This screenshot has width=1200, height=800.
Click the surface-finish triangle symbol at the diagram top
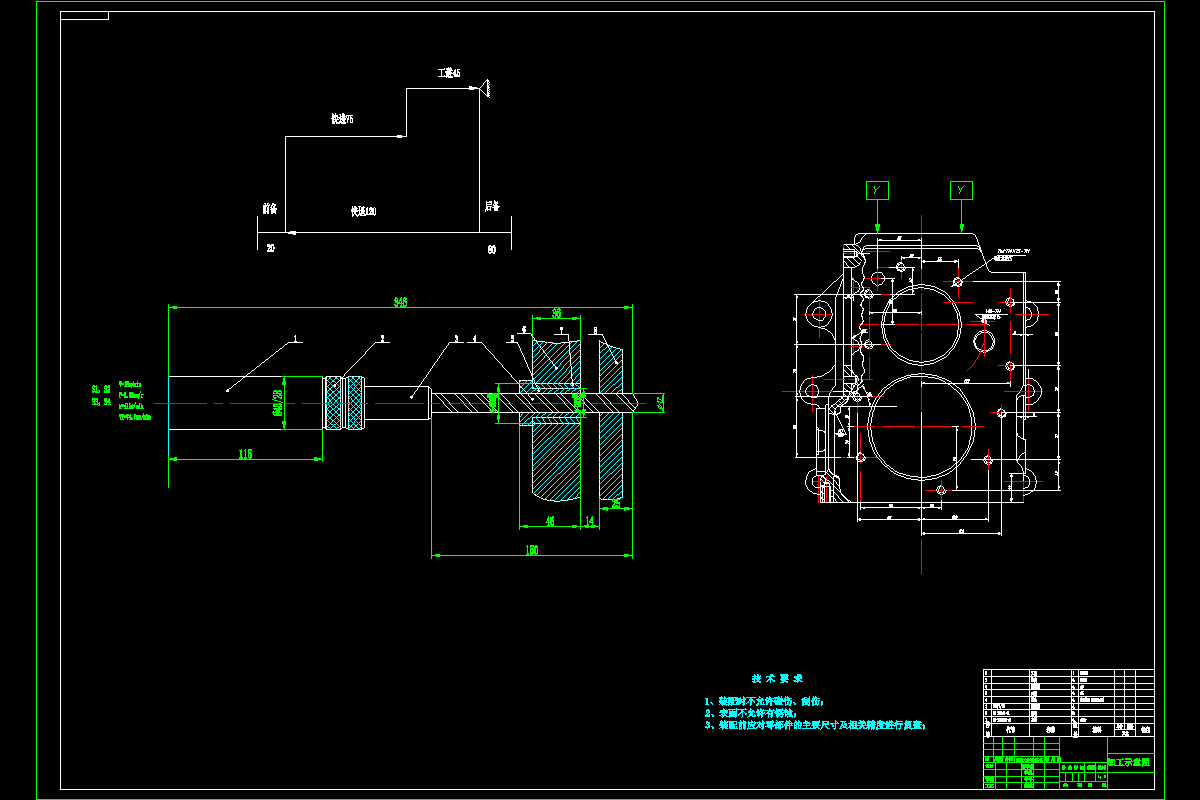[x=483, y=88]
